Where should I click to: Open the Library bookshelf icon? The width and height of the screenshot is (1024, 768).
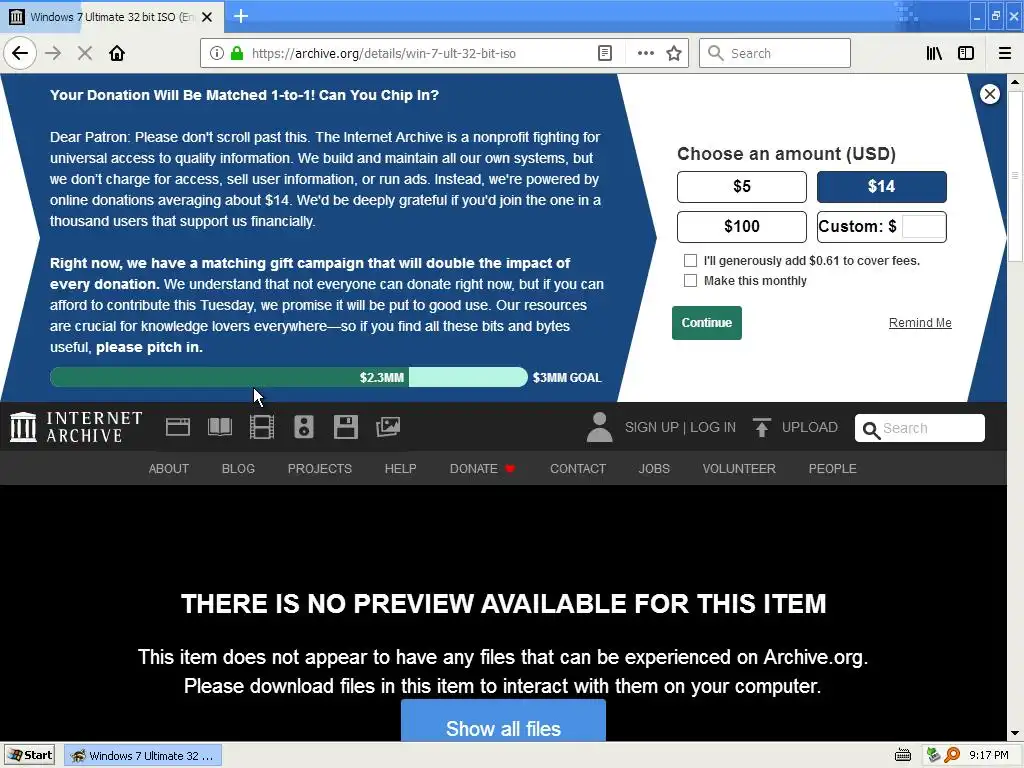[934, 53]
